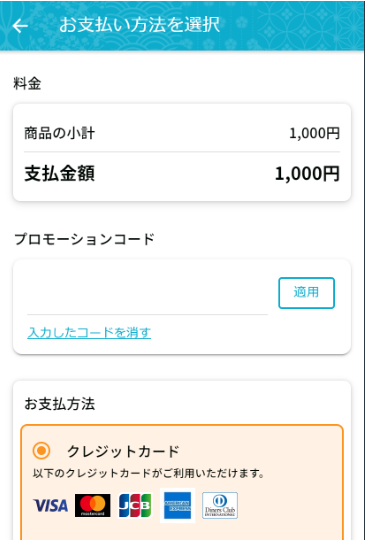Click the JCB card logo

point(135,505)
